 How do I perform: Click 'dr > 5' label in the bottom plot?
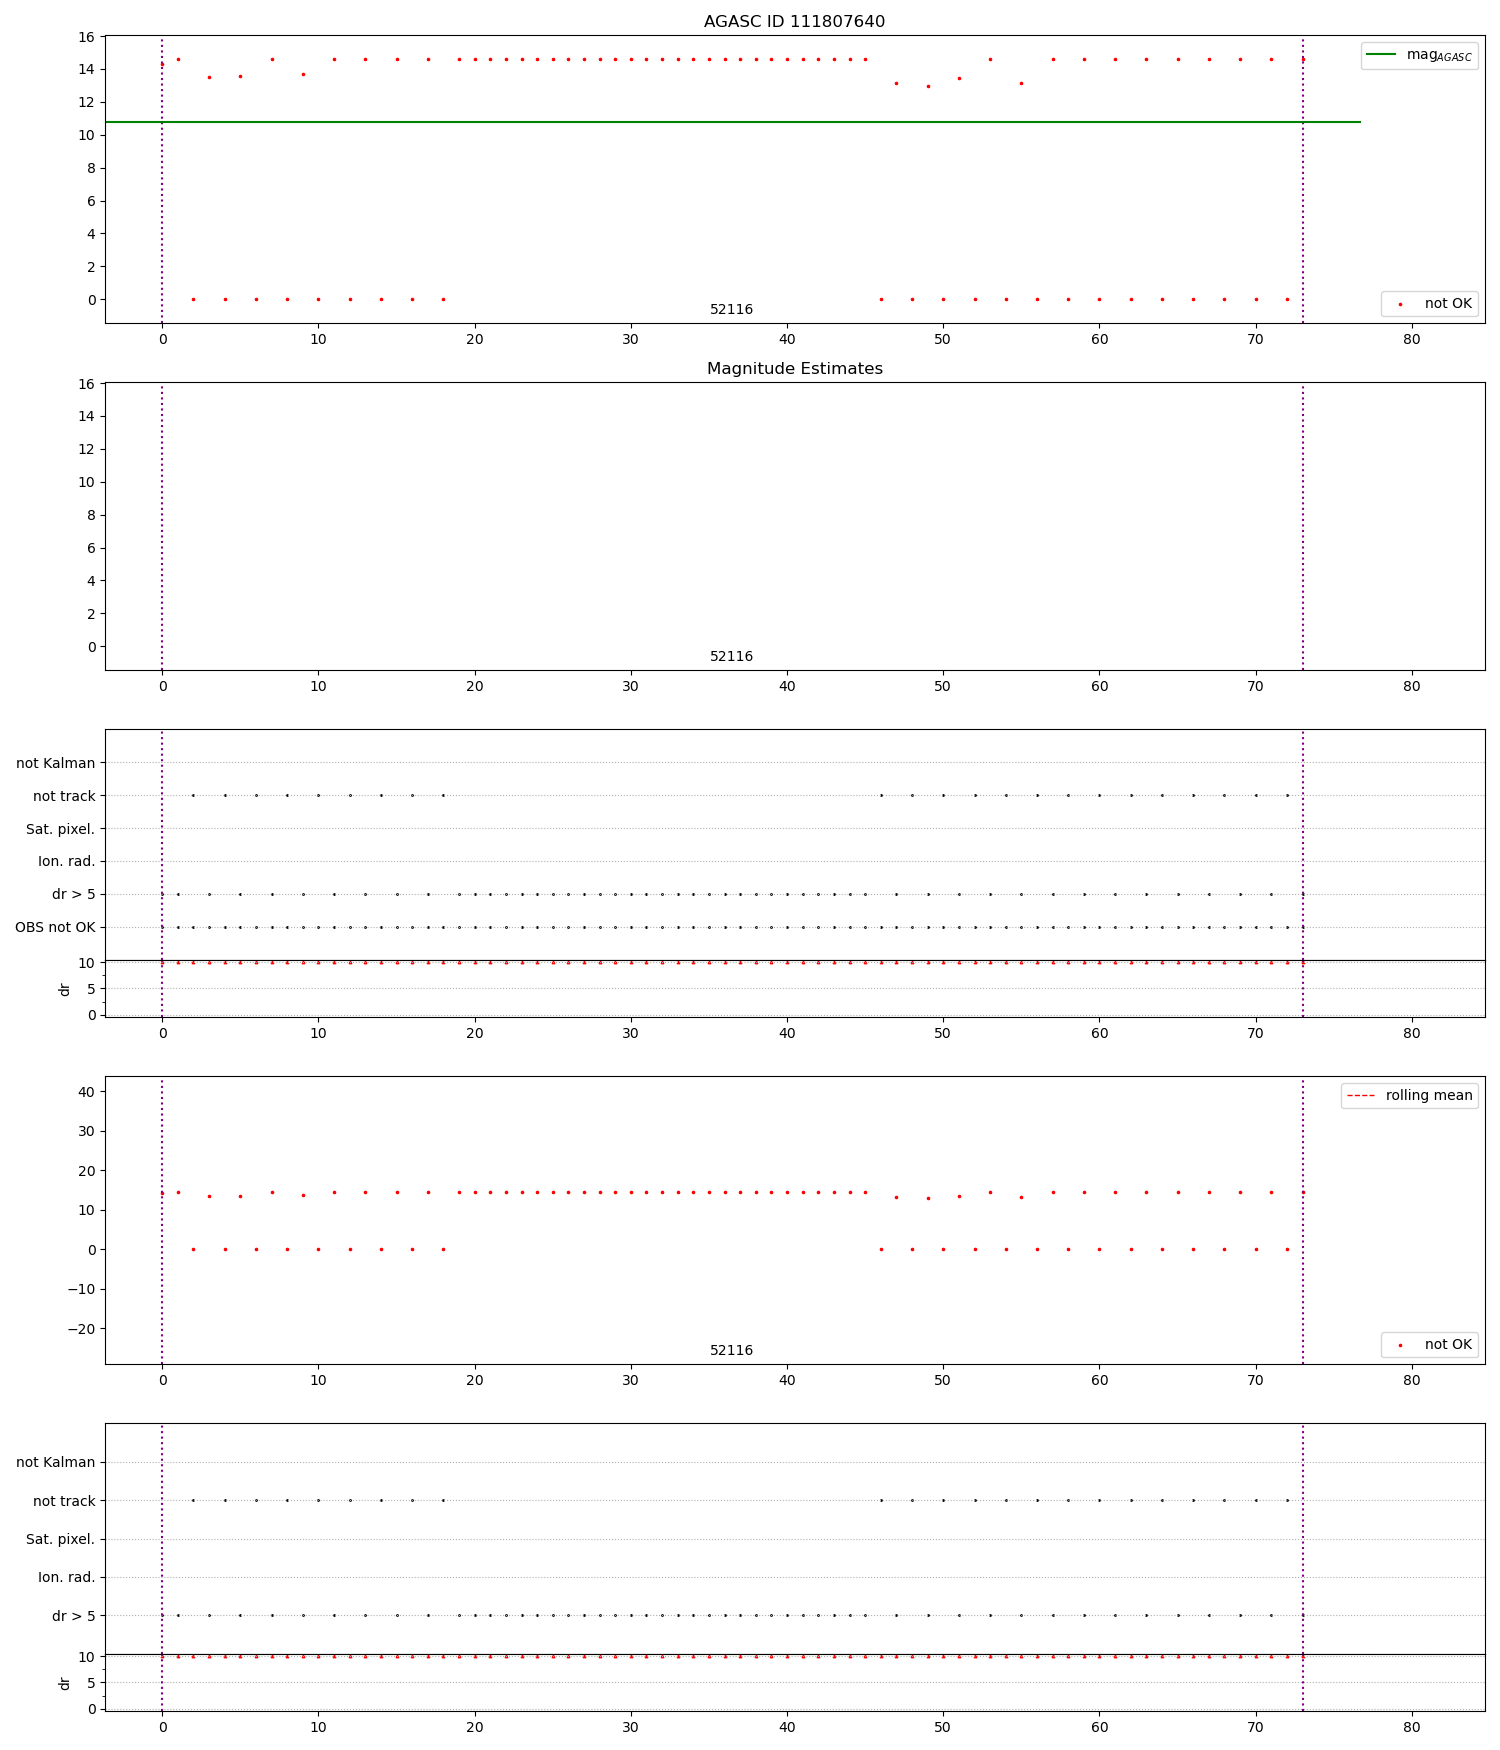74,1615
